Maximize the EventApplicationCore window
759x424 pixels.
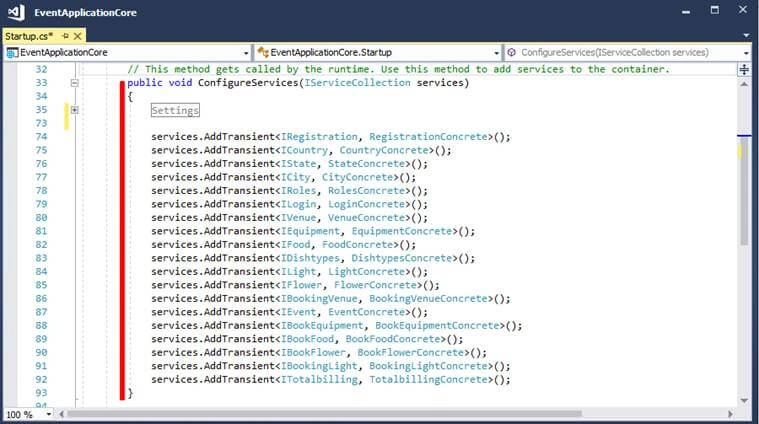tap(714, 10)
